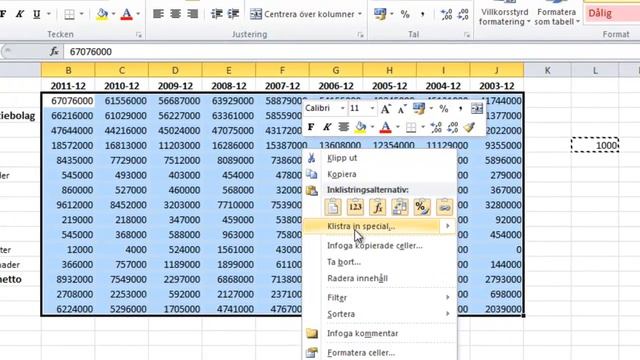Click percent style in mini toolbar
Image resolution: width=640 pixels, height=360 pixels.
tap(444, 109)
